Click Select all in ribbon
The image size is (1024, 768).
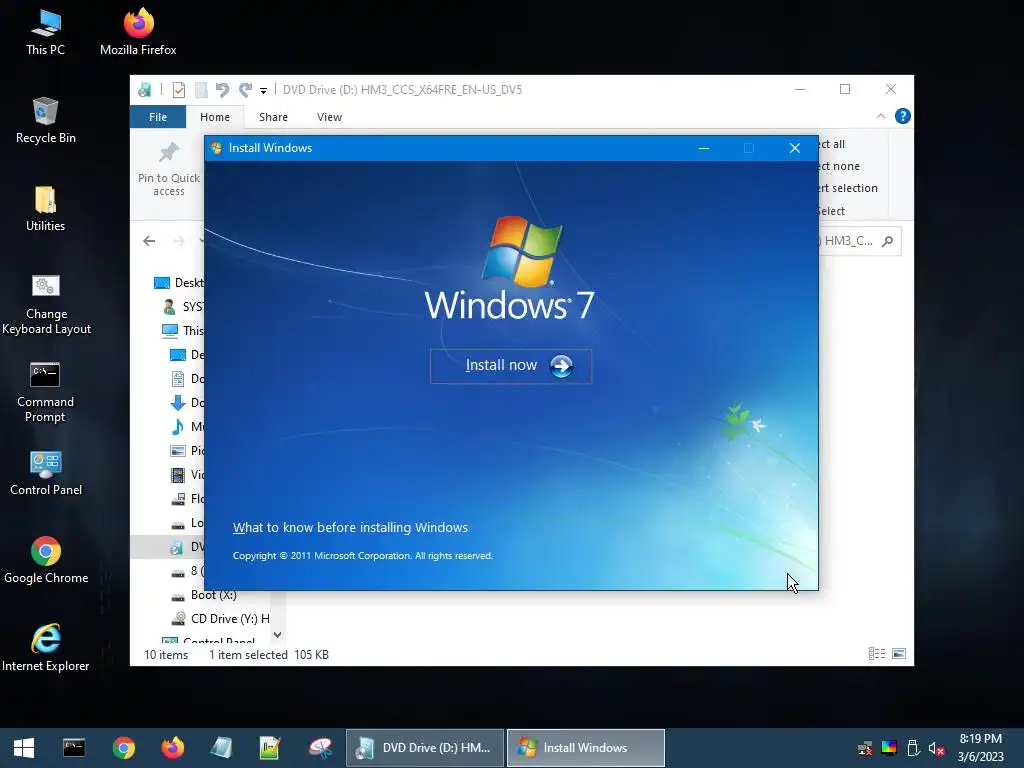[x=832, y=144]
